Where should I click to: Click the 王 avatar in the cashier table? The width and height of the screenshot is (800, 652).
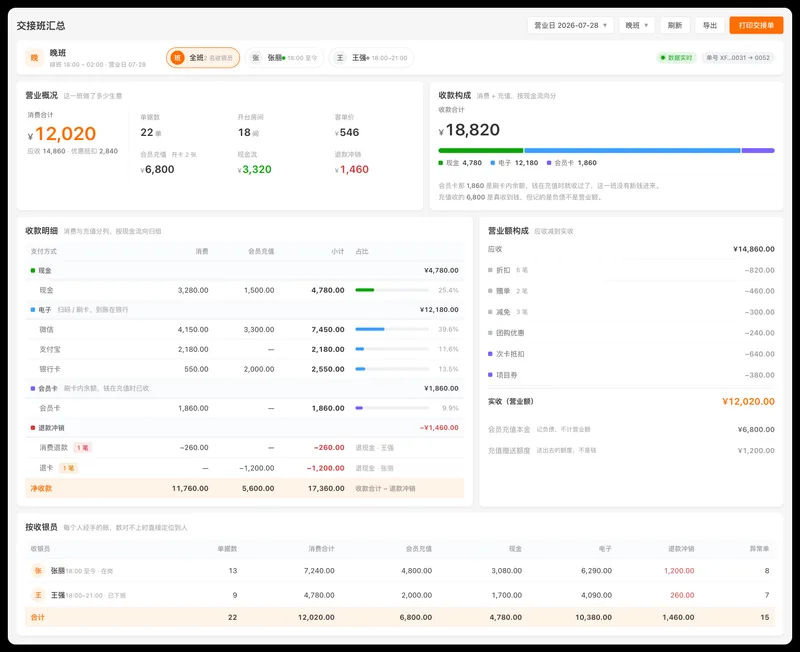38,595
